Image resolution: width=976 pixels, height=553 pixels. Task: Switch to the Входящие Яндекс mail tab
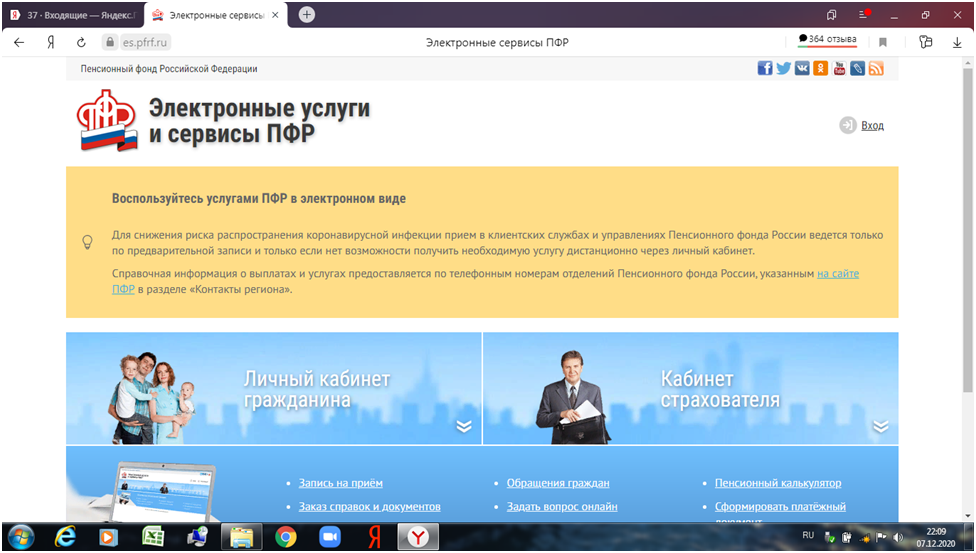coord(73,15)
